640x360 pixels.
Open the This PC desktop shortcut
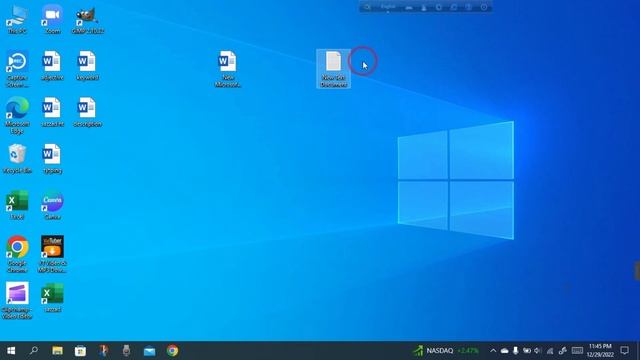click(x=17, y=19)
